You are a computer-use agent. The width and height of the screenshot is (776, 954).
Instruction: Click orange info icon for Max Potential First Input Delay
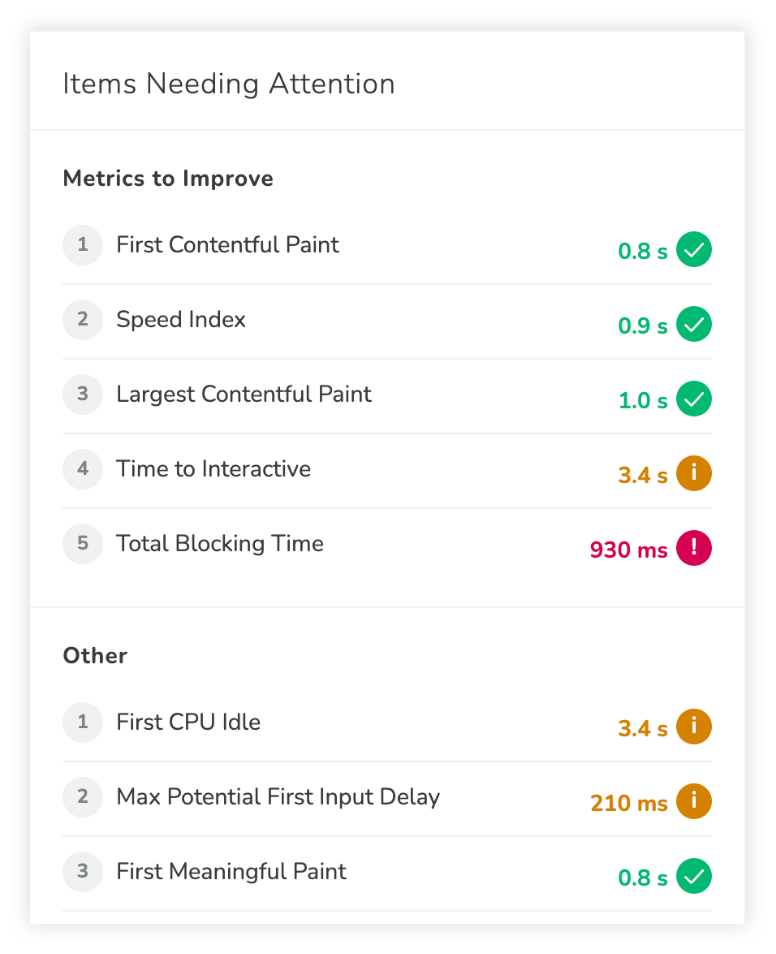694,801
